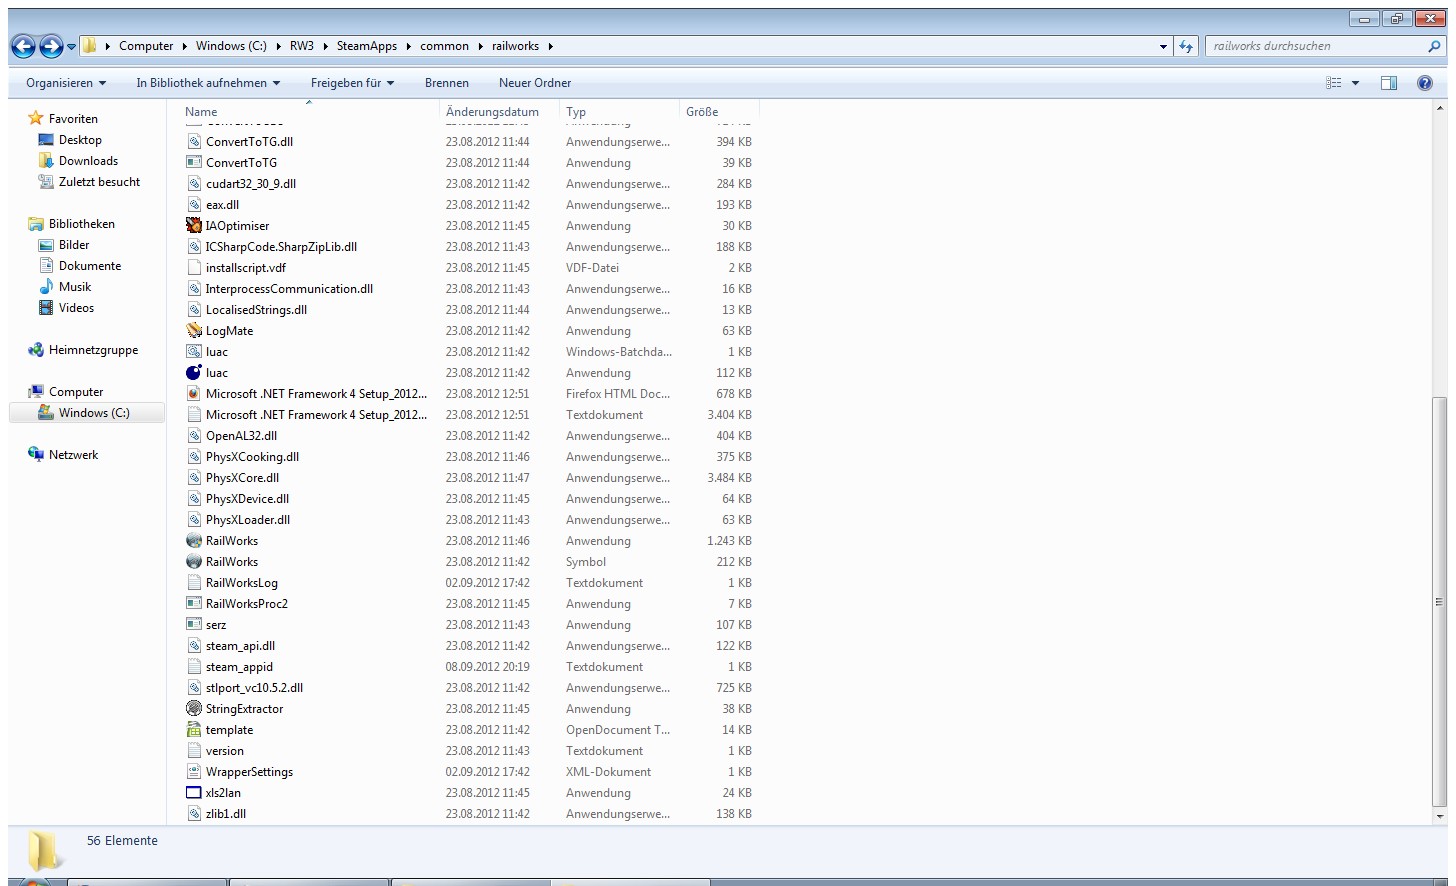Open the Bilder library
This screenshot has width=1456, height=886.
click(74, 245)
